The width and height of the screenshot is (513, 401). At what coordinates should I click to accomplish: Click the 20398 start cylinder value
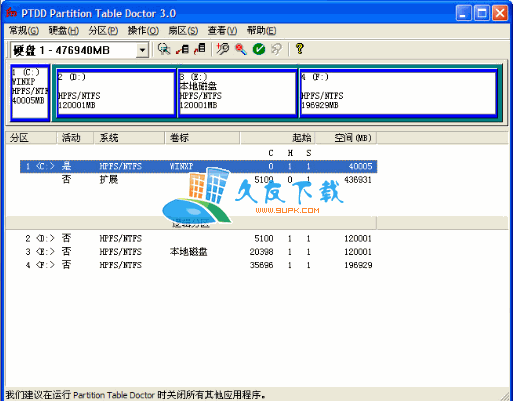click(x=261, y=252)
